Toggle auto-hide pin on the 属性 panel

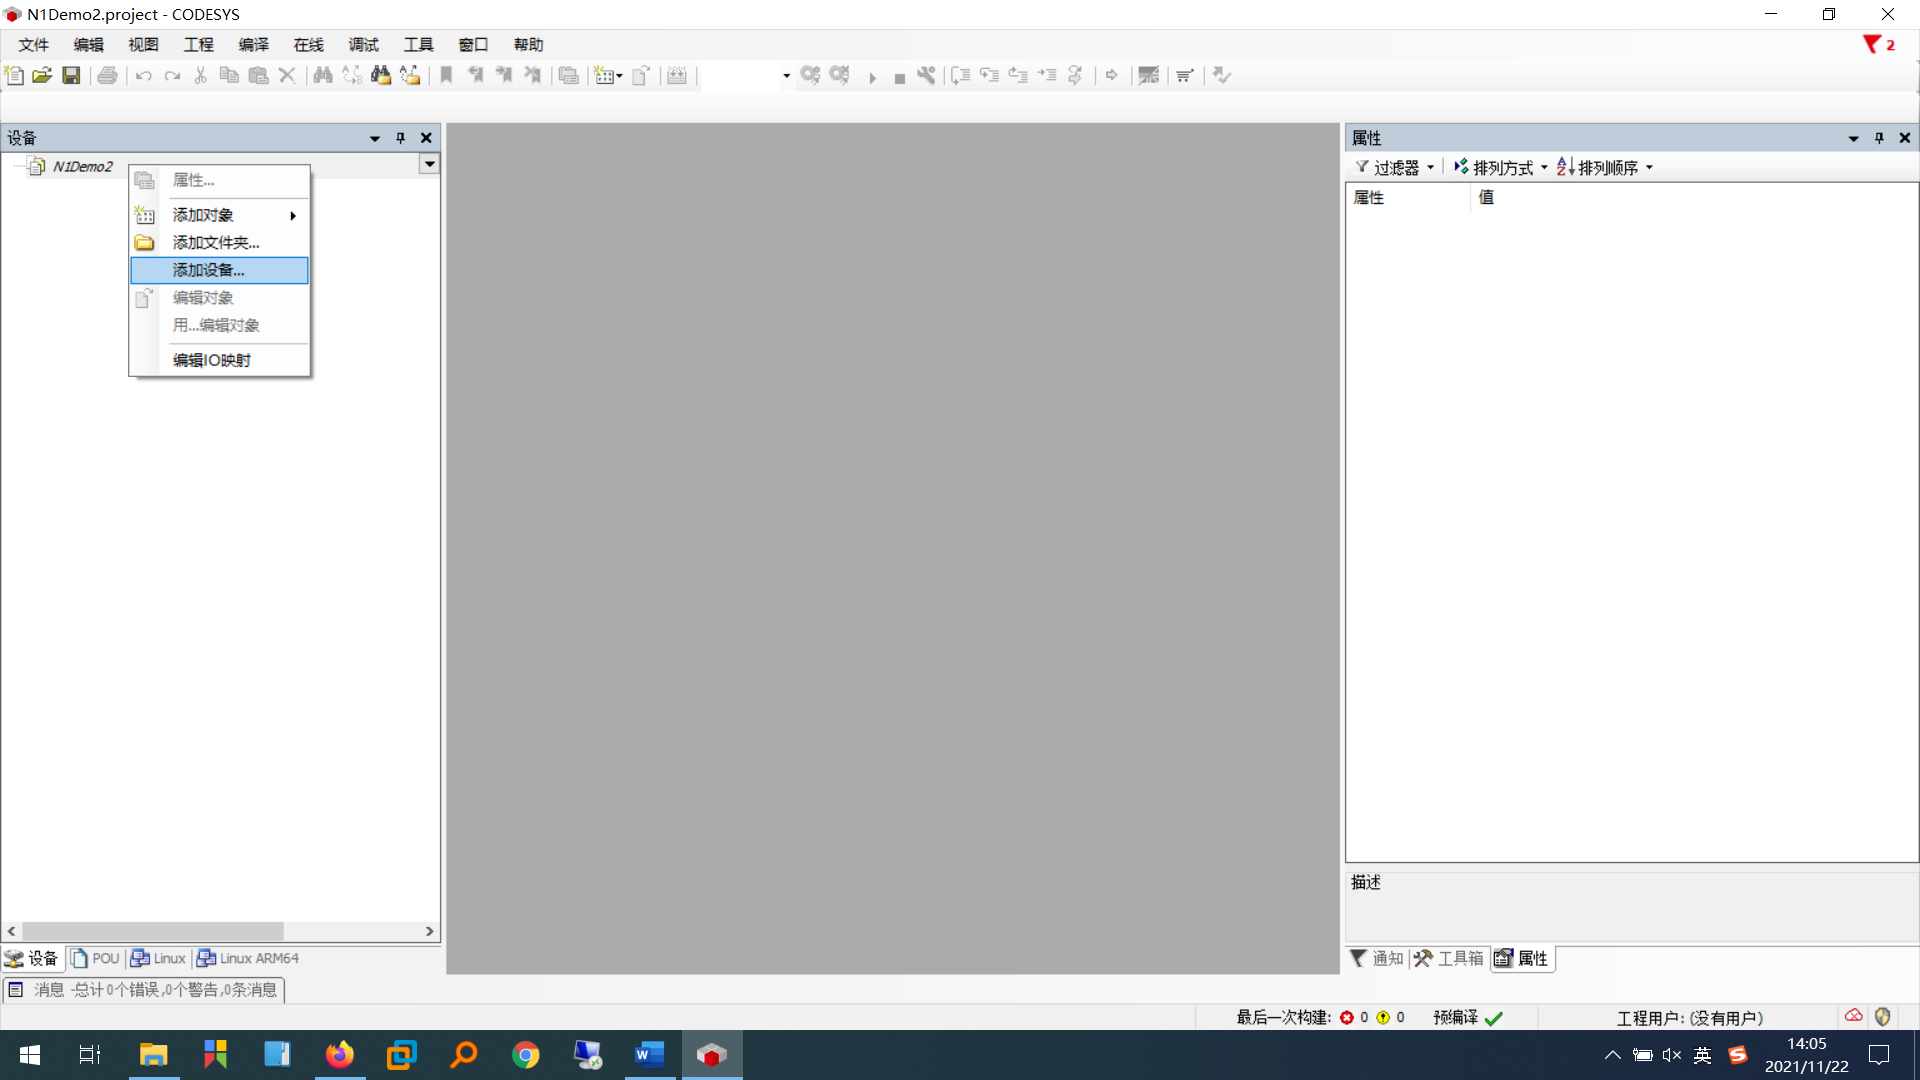pyautogui.click(x=1878, y=138)
